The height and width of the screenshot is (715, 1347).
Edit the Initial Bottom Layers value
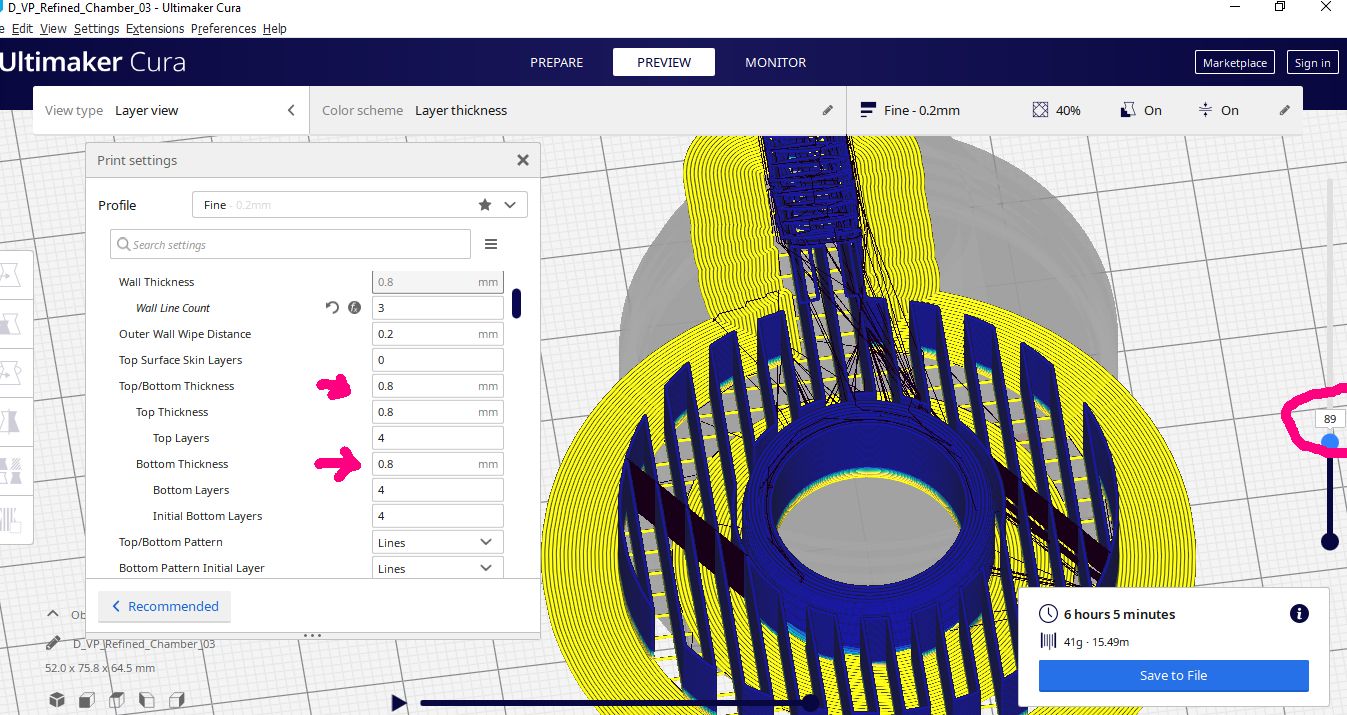437,516
